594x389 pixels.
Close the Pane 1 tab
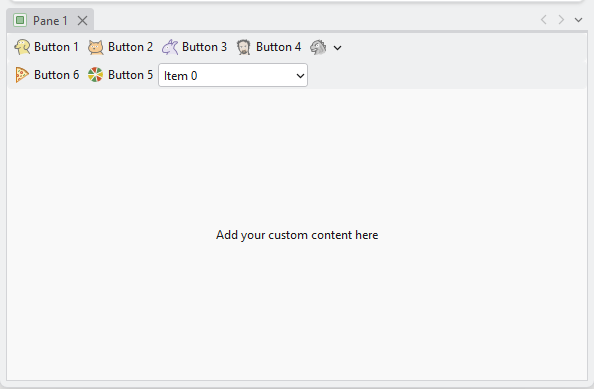[x=82, y=20]
